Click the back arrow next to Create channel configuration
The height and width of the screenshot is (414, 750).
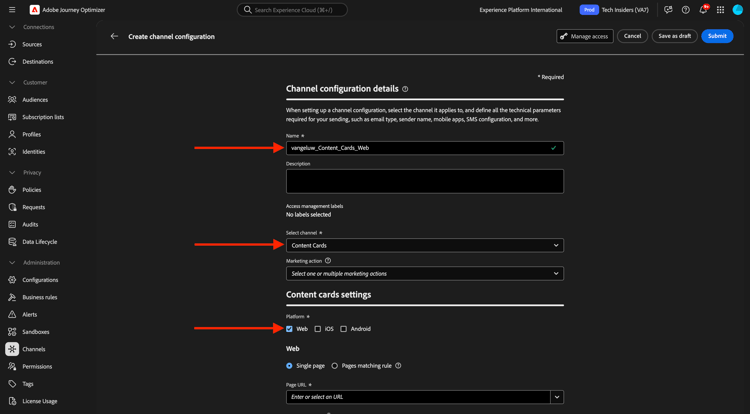(114, 36)
